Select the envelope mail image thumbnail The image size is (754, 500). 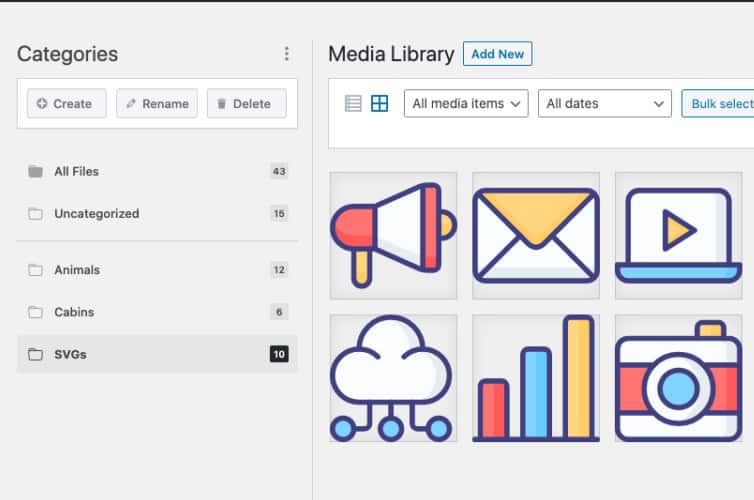coord(535,235)
